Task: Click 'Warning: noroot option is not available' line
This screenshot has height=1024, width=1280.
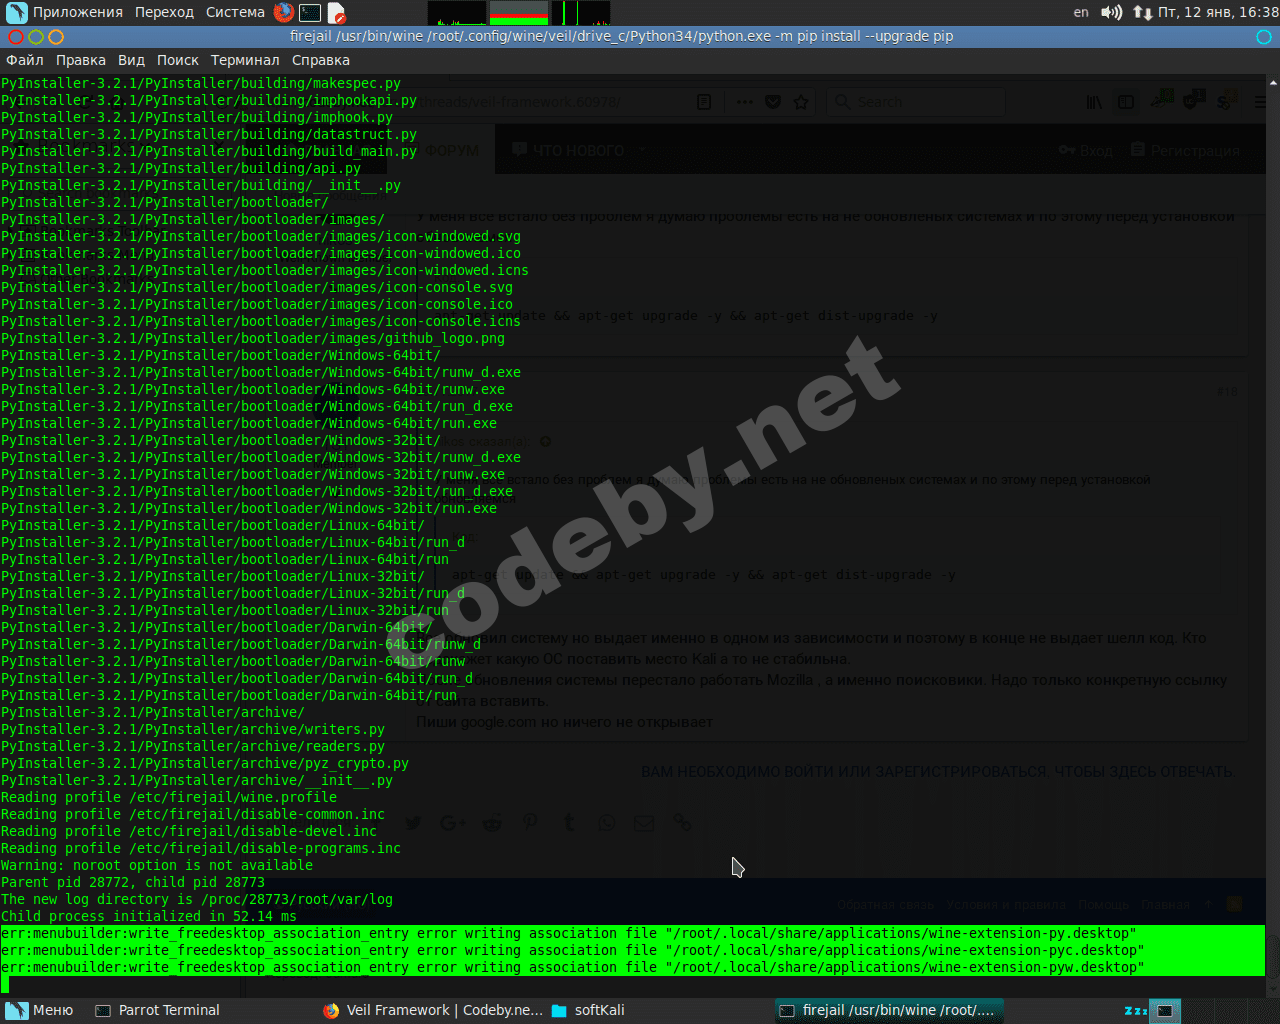Action: click(157, 866)
